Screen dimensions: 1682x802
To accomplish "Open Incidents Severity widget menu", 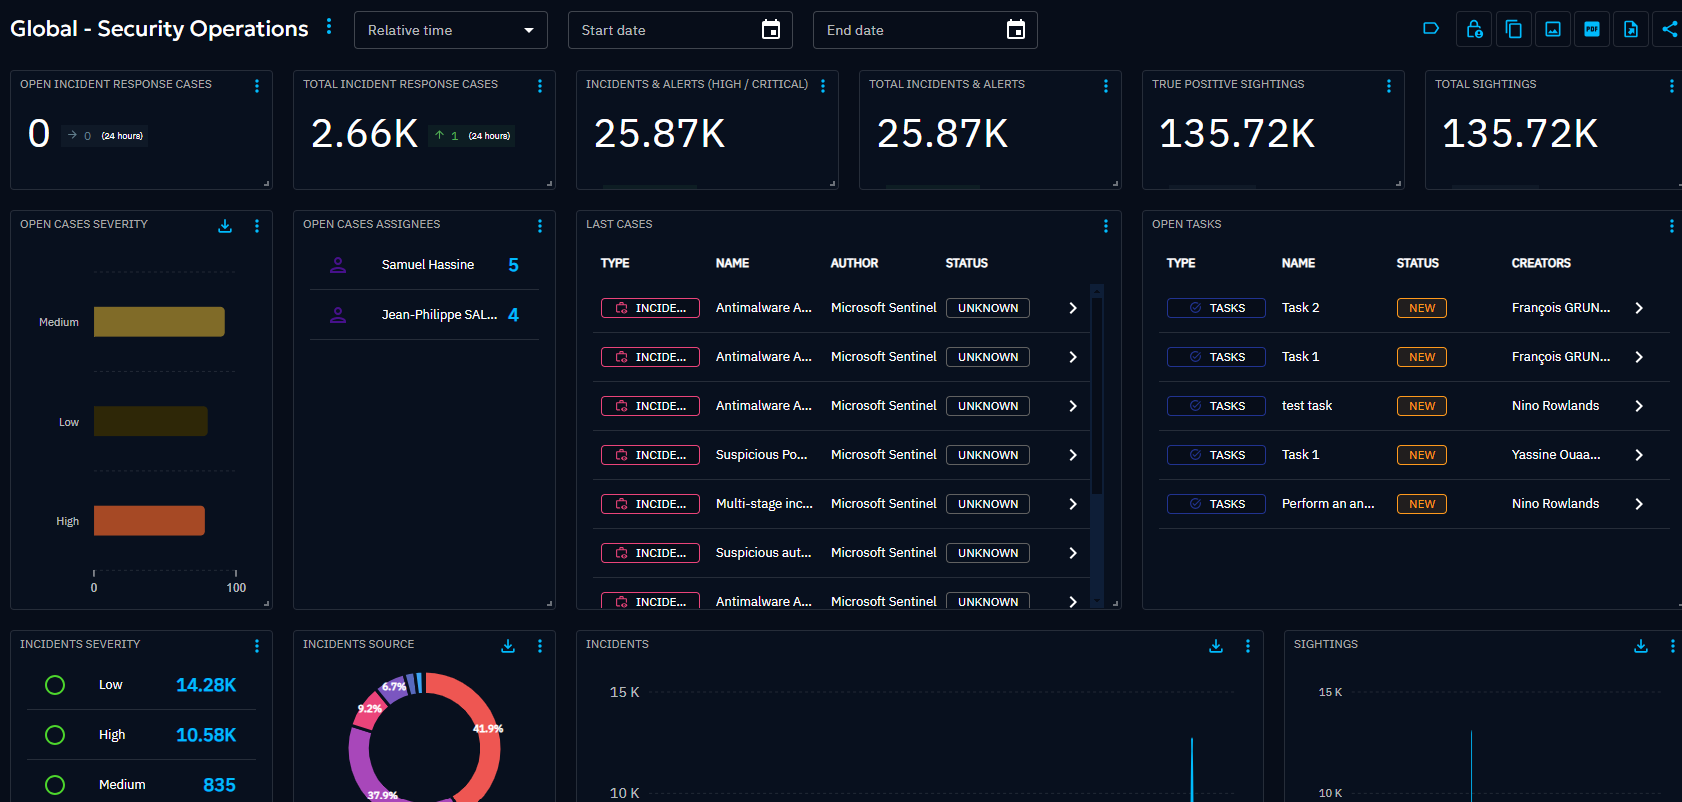I will pyautogui.click(x=257, y=646).
